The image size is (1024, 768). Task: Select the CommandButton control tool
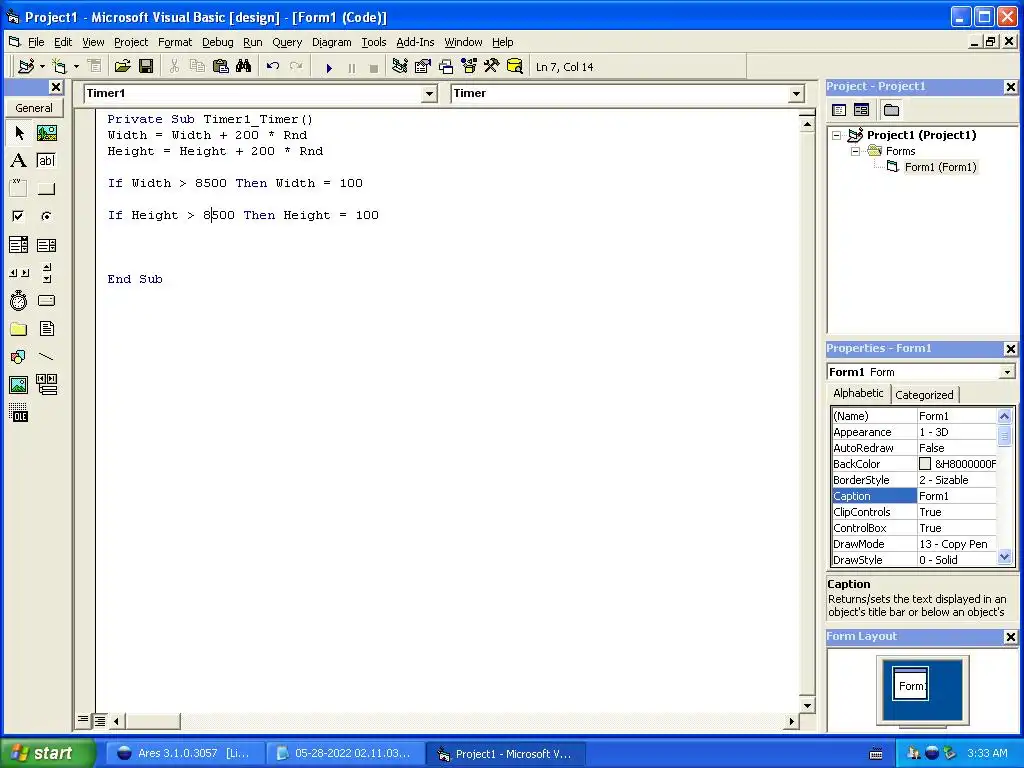46,189
